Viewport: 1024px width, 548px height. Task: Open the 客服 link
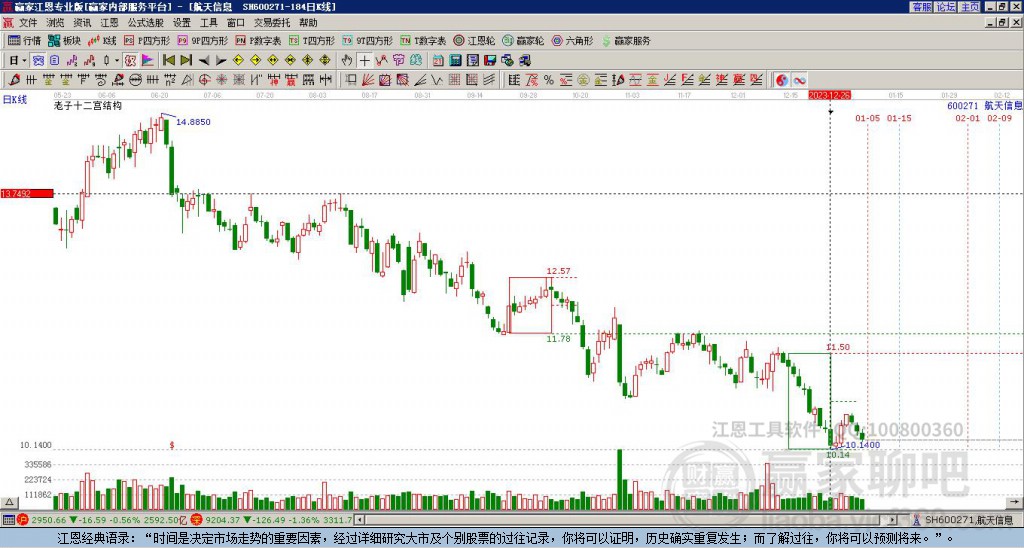922,7
